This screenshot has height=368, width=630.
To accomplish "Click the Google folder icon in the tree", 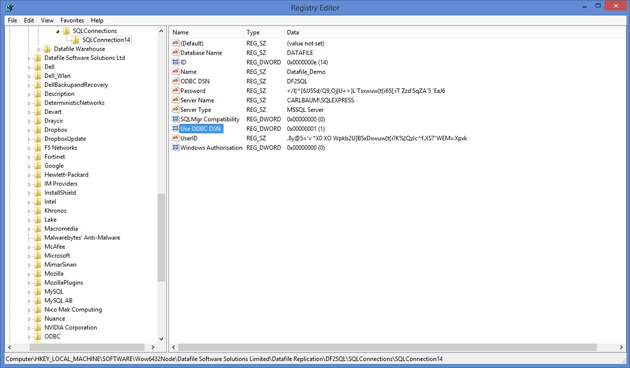I will (x=38, y=166).
